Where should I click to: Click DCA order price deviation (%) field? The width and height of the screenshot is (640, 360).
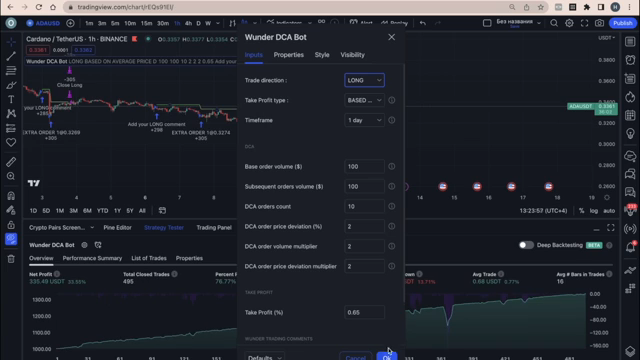coord(364,227)
